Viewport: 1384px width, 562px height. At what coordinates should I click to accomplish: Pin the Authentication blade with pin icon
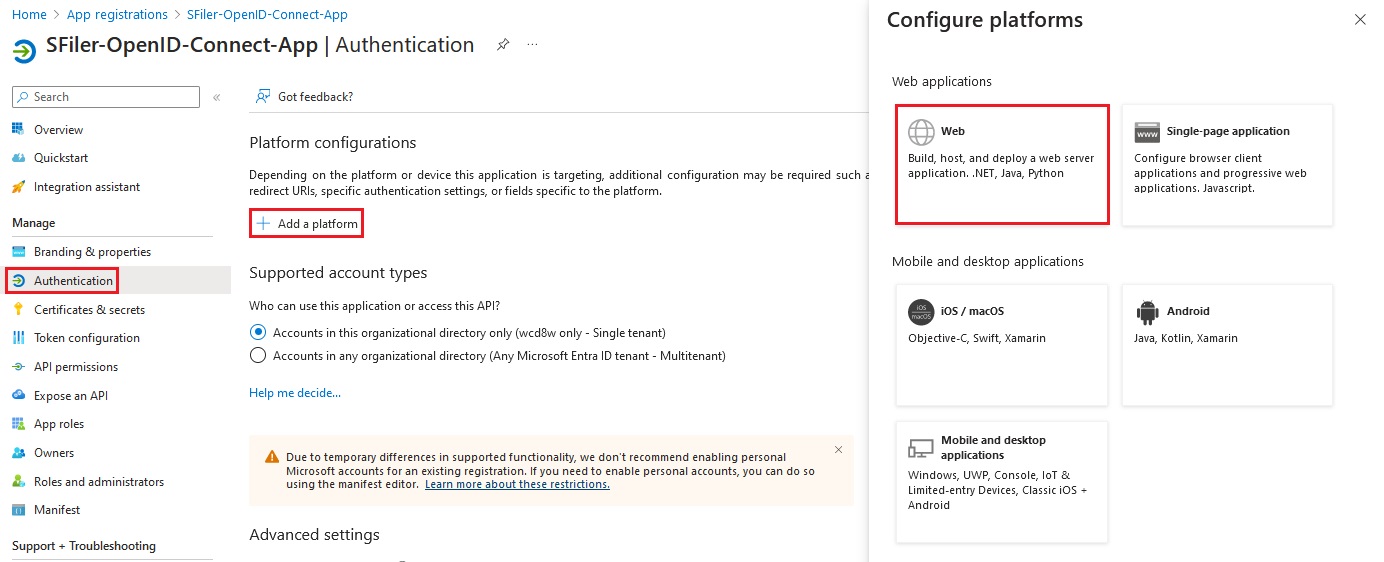(x=503, y=45)
